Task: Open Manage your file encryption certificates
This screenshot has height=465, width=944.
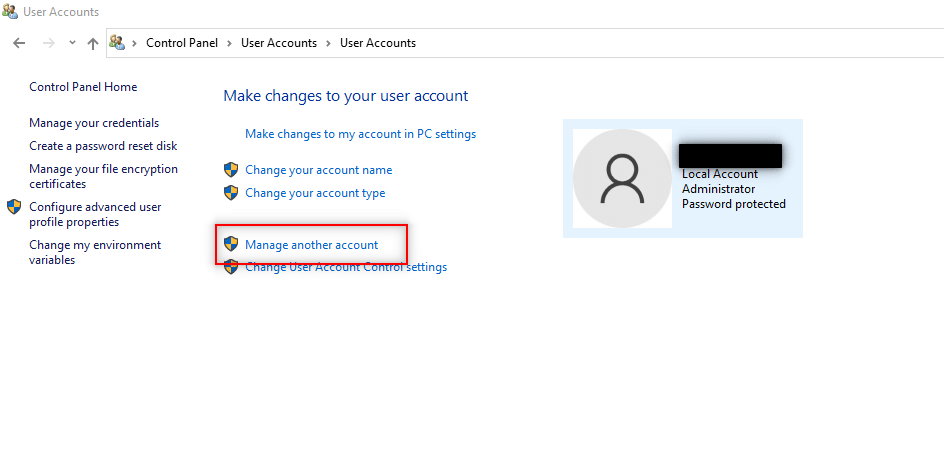Action: click(x=104, y=176)
